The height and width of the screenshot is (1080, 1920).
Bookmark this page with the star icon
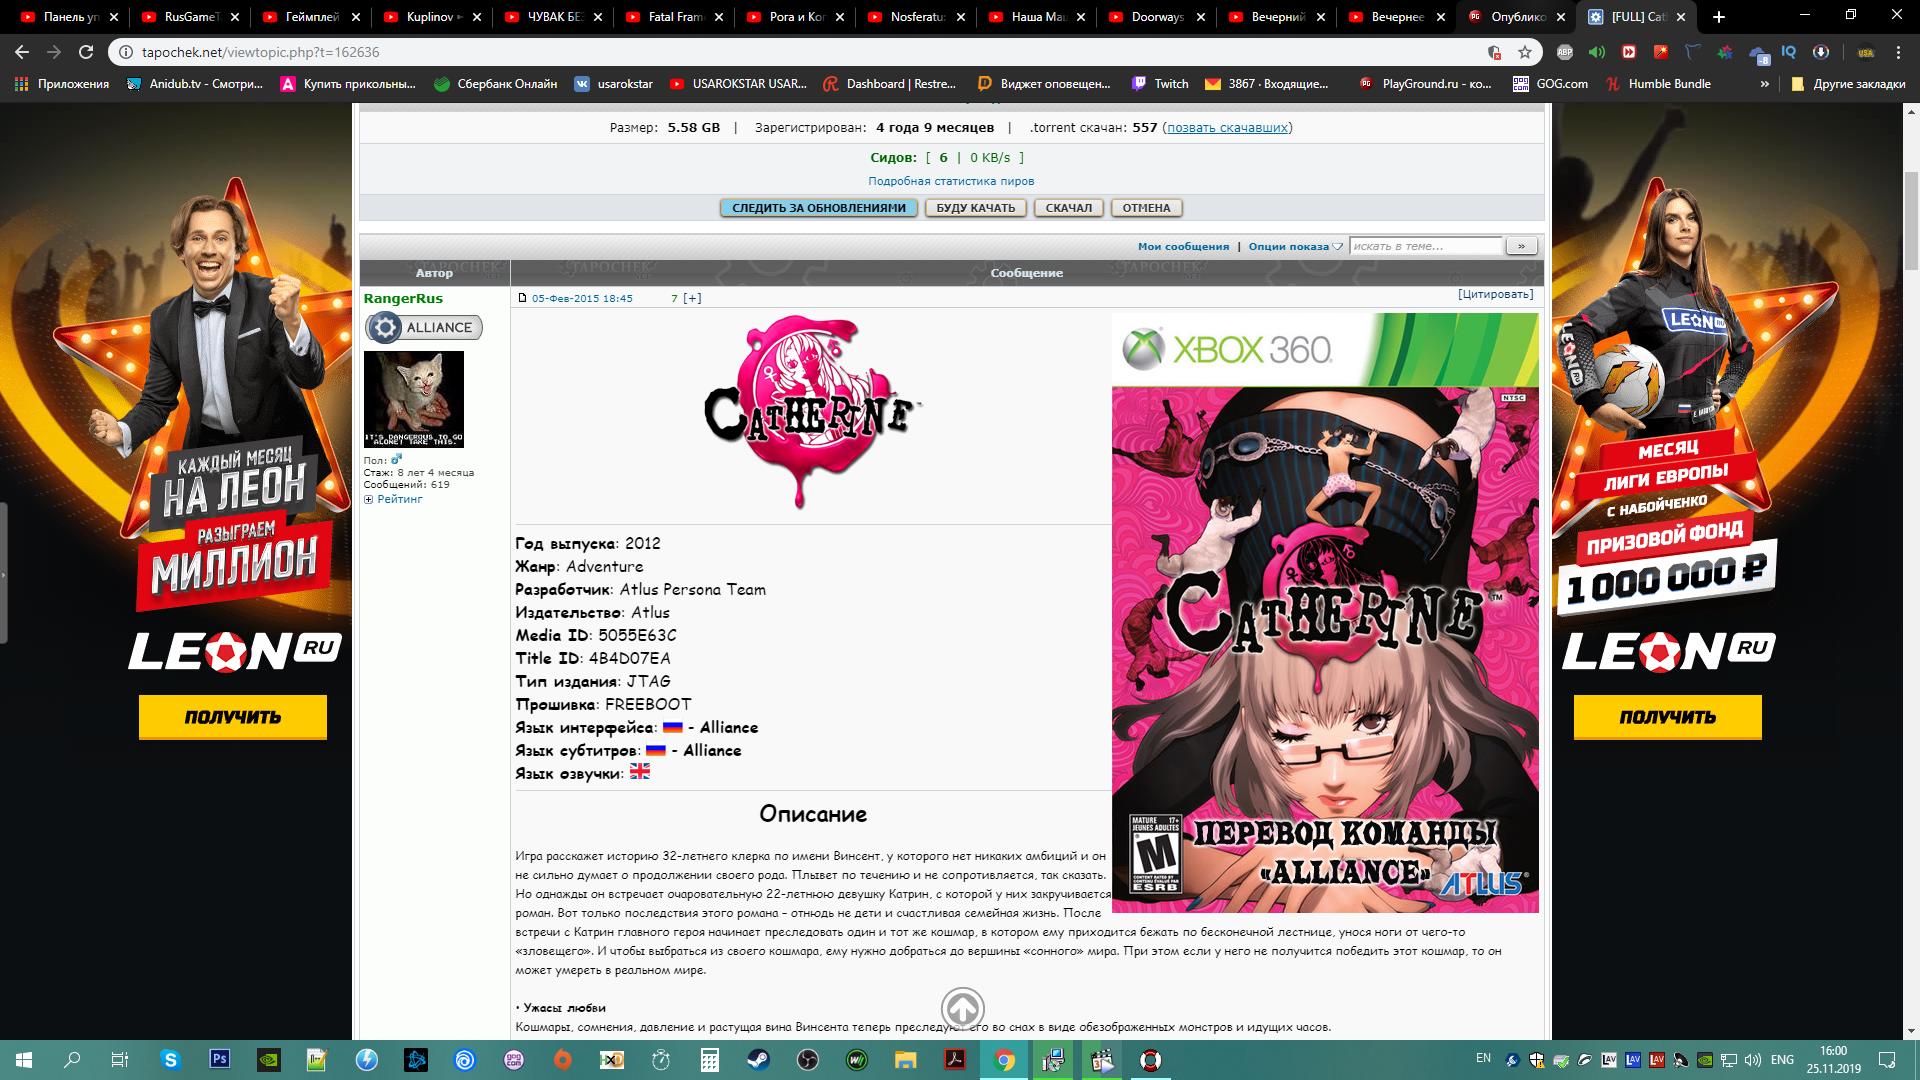tap(1525, 52)
